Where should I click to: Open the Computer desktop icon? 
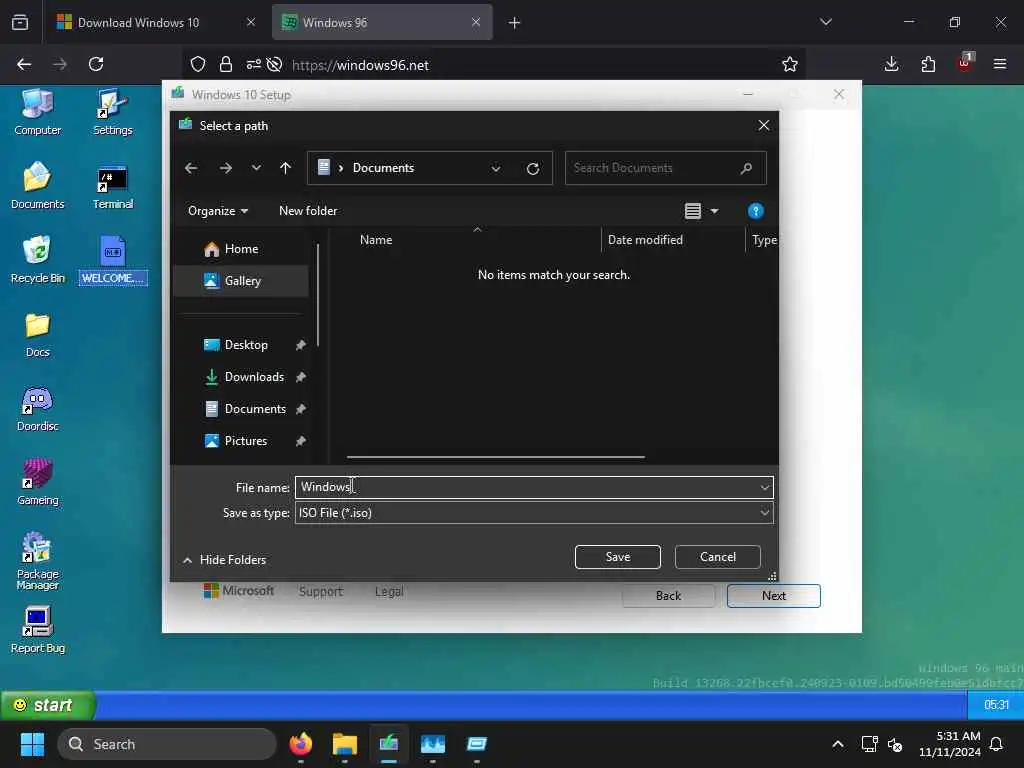(x=37, y=112)
